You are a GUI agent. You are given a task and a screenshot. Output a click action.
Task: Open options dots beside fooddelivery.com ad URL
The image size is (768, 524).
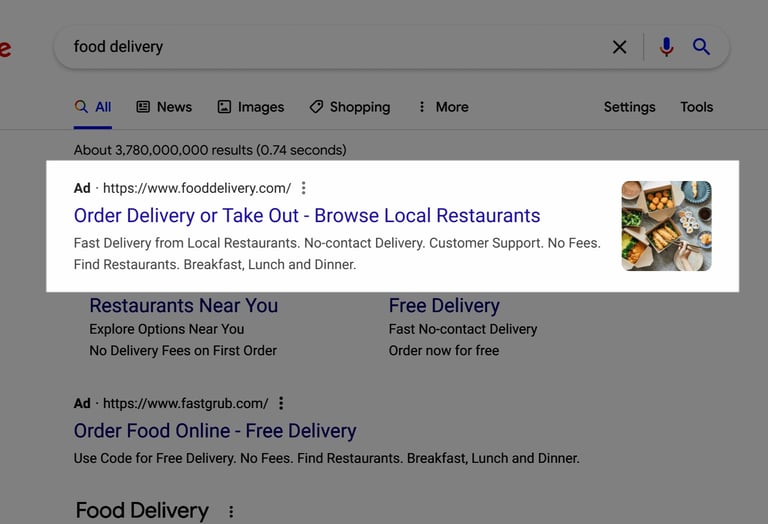coord(304,188)
